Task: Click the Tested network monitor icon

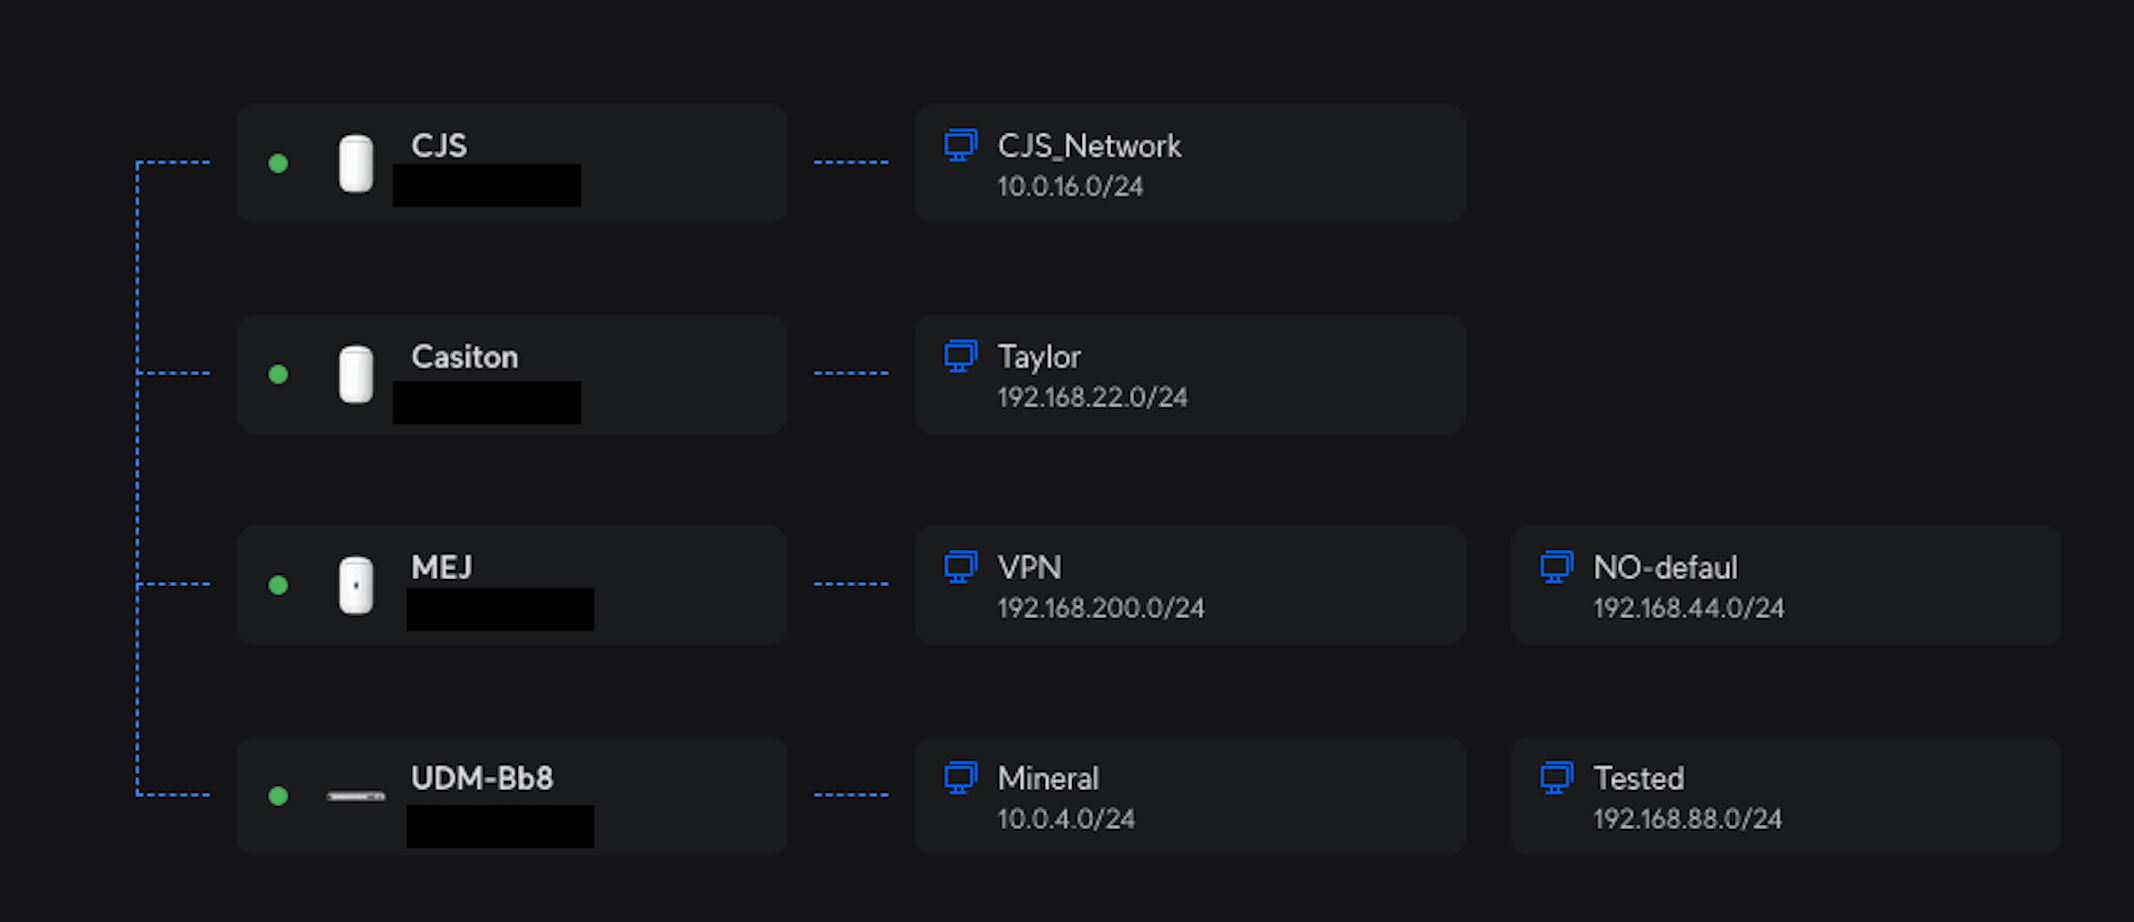Action: click(1556, 779)
